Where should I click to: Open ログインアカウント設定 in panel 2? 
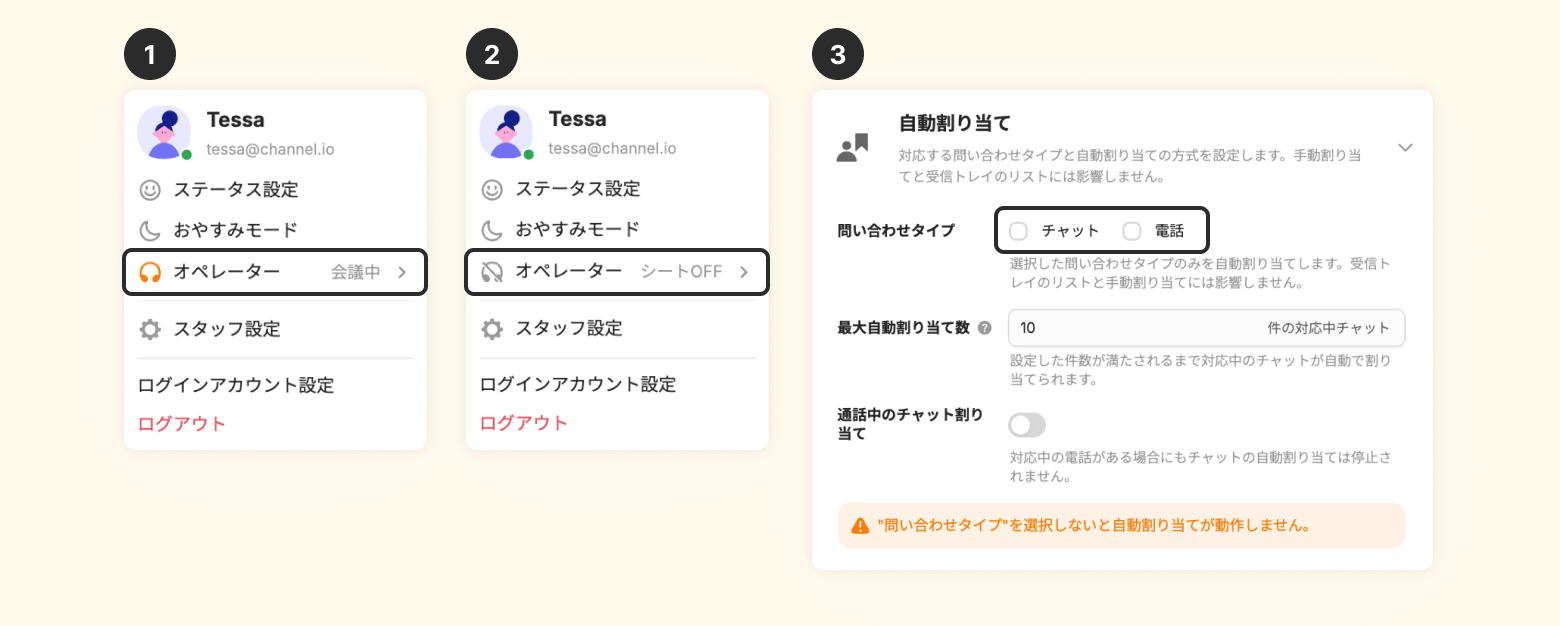(577, 384)
